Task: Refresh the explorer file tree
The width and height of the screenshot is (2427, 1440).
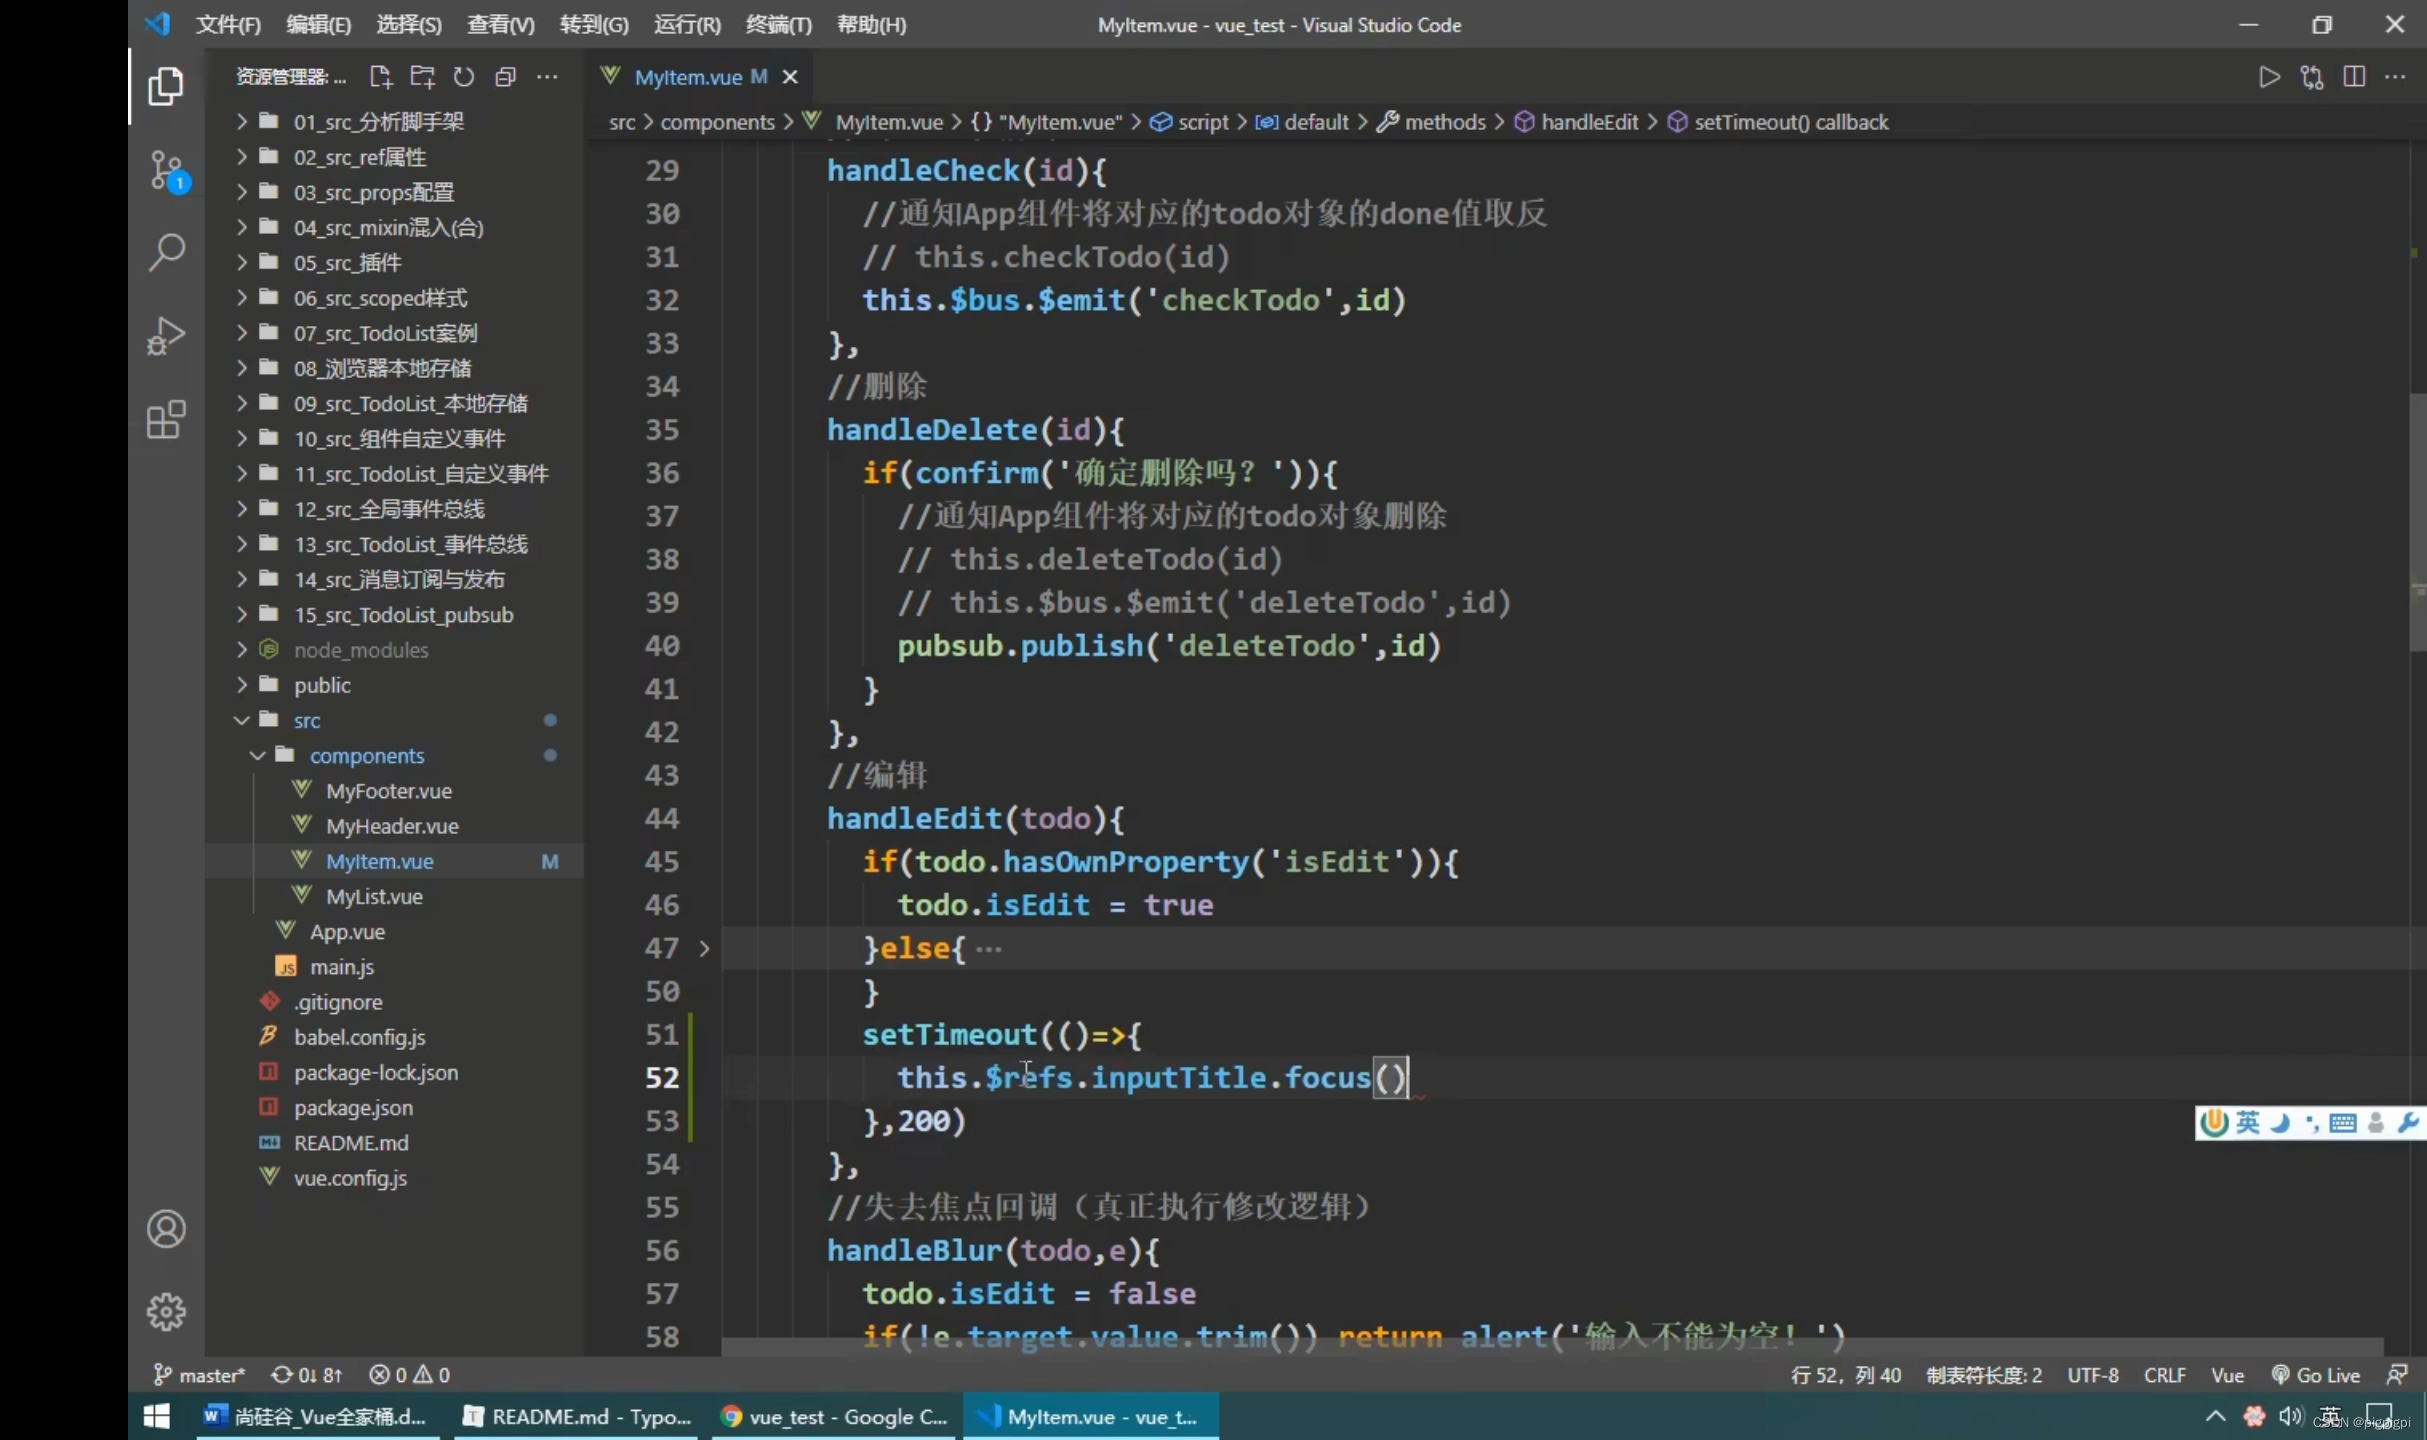Action: tap(464, 77)
